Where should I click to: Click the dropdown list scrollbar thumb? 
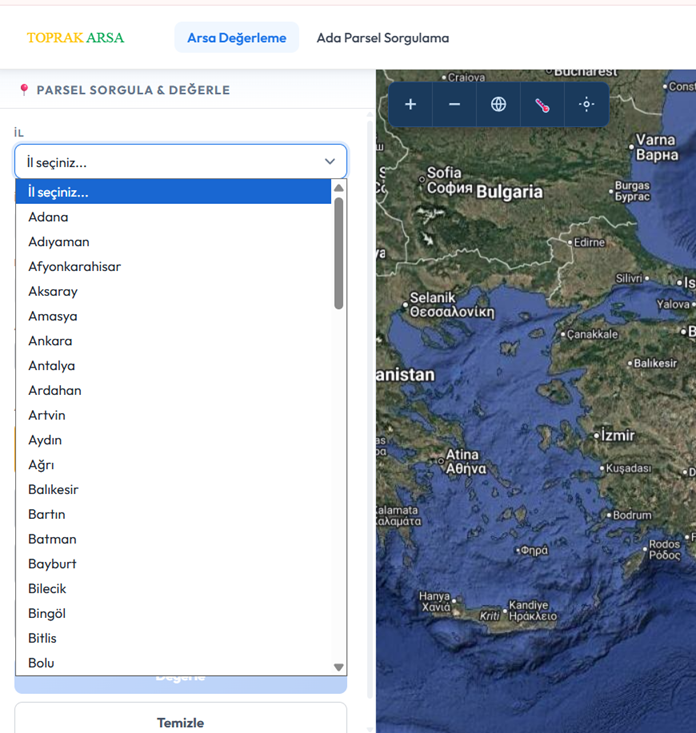[x=339, y=253]
